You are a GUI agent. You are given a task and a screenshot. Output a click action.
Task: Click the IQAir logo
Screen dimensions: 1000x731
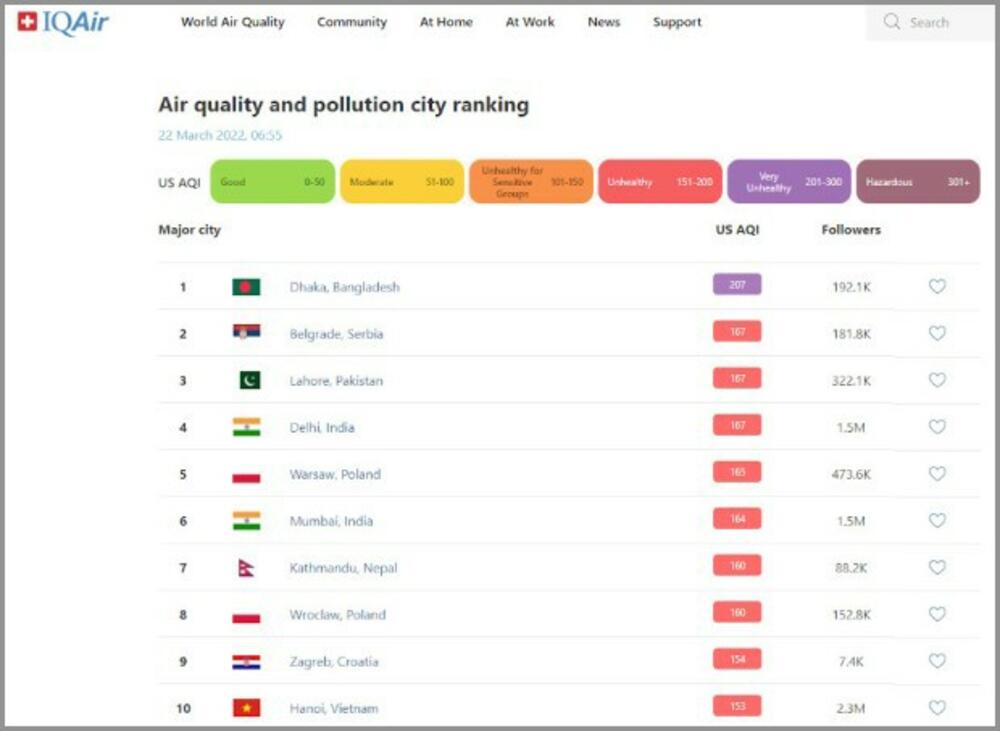click(63, 22)
